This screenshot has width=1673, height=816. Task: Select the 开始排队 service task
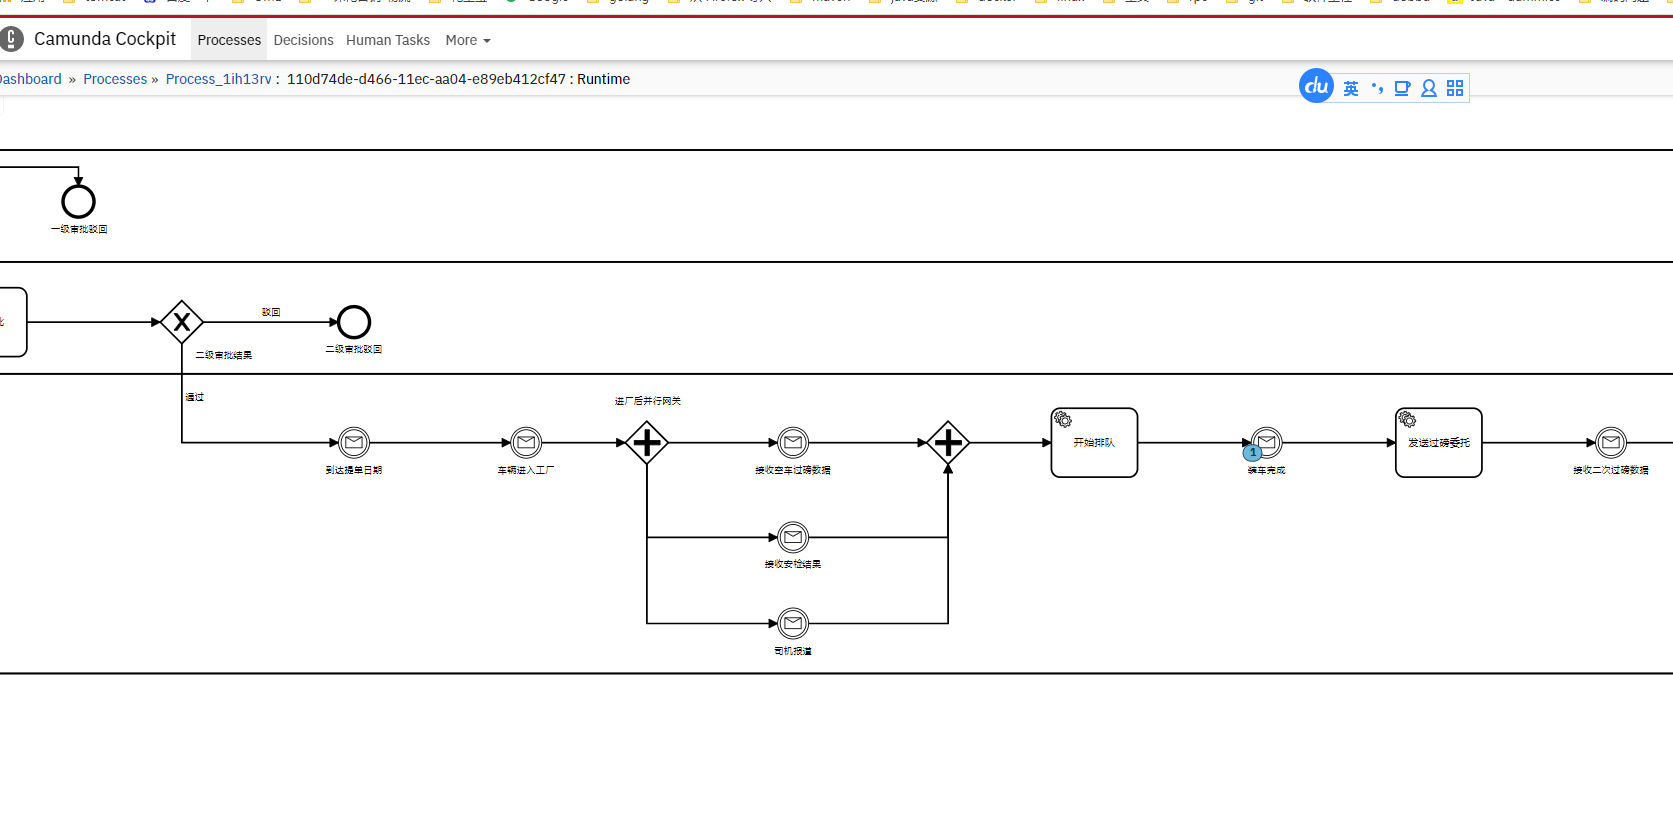pyautogui.click(x=1094, y=442)
